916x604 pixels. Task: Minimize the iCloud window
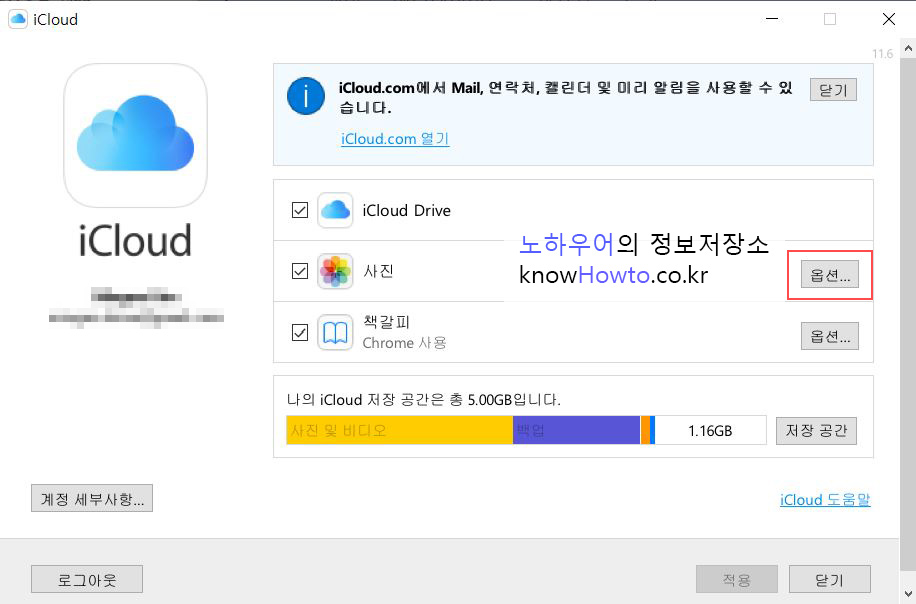tap(772, 19)
